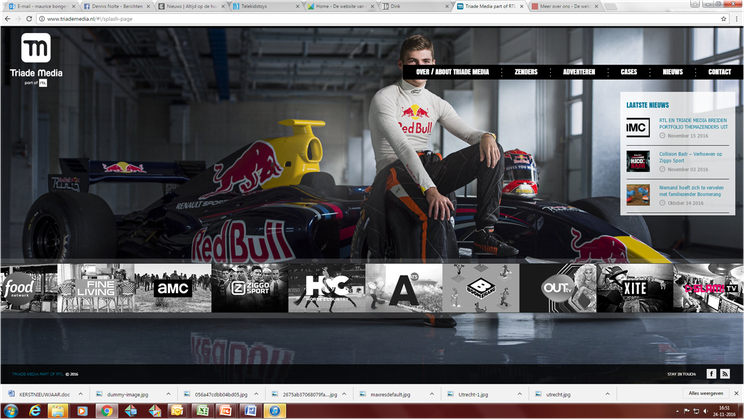Open Windows Media Player on taskbar

point(82,410)
